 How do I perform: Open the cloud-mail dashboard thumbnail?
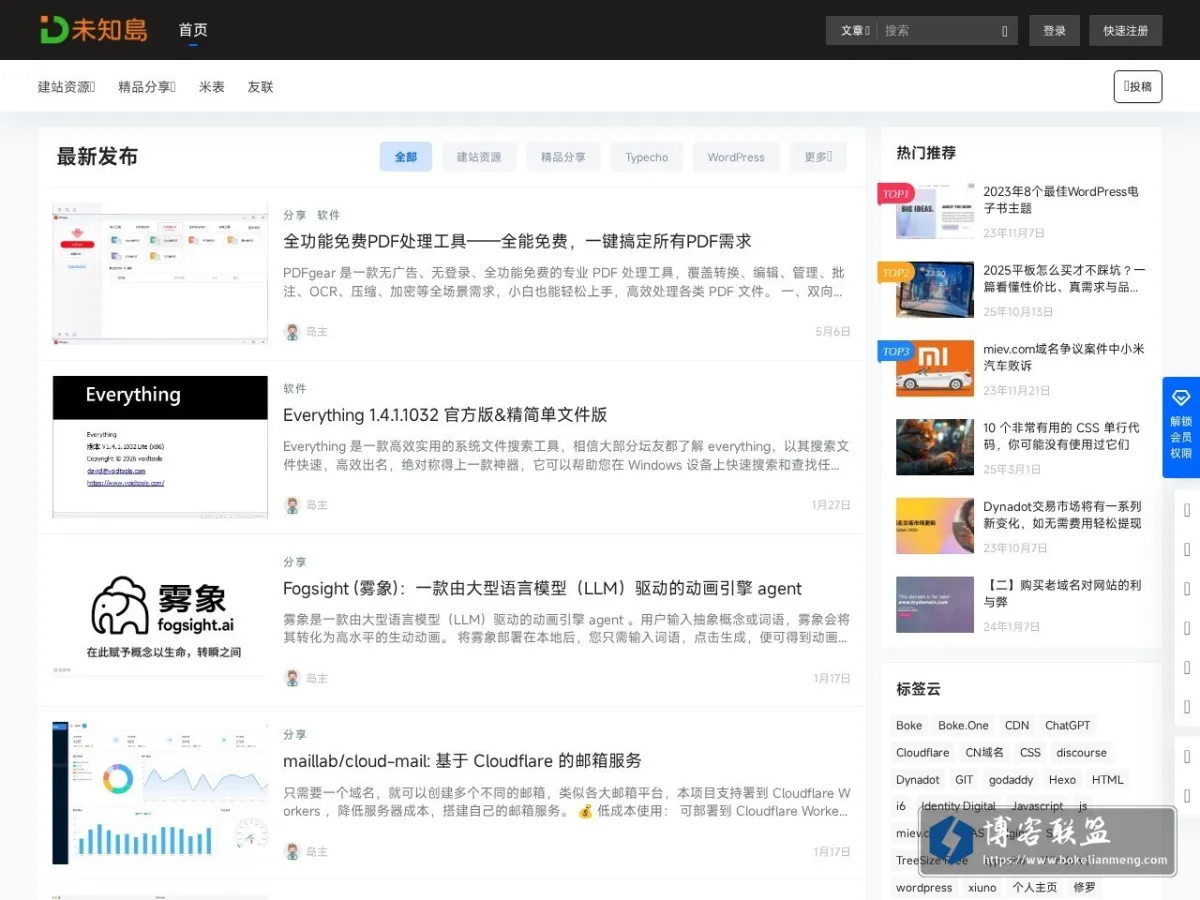(x=160, y=793)
